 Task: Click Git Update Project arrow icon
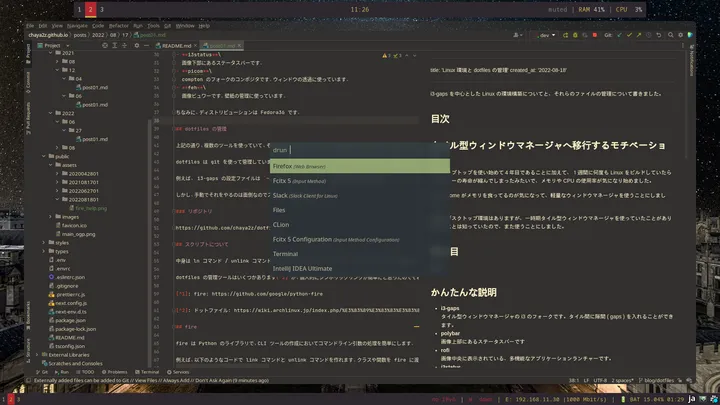point(619,35)
